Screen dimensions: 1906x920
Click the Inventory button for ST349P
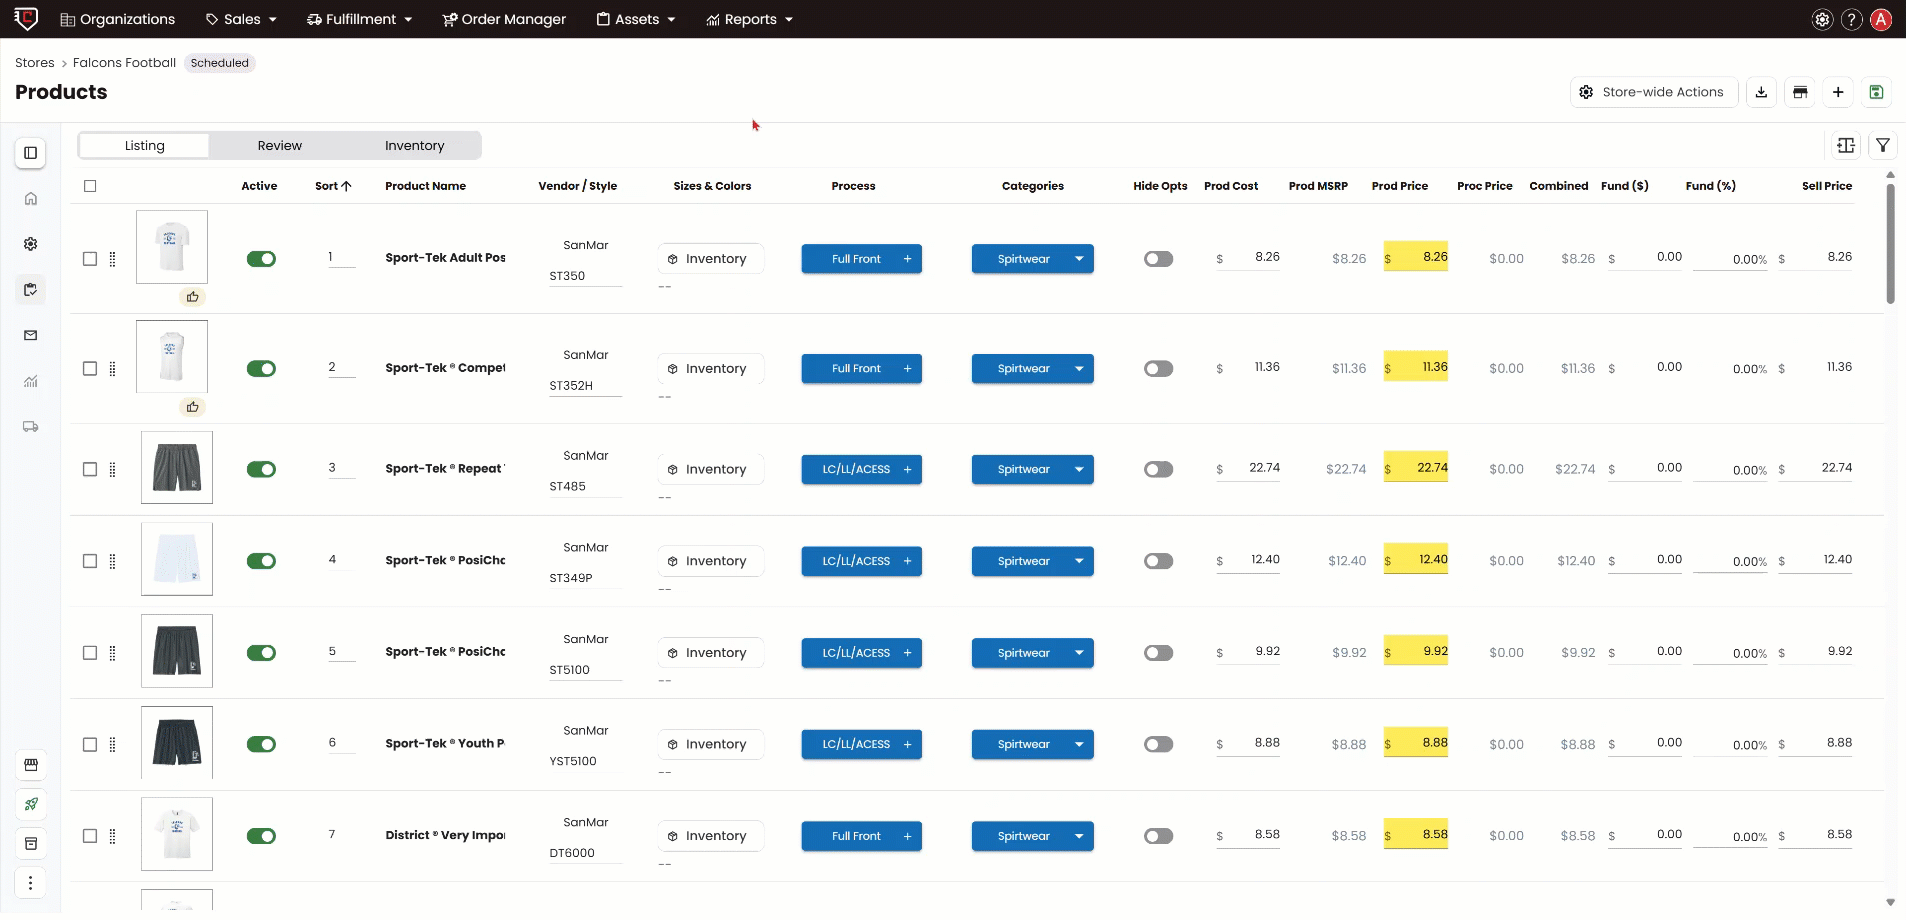[711, 561]
